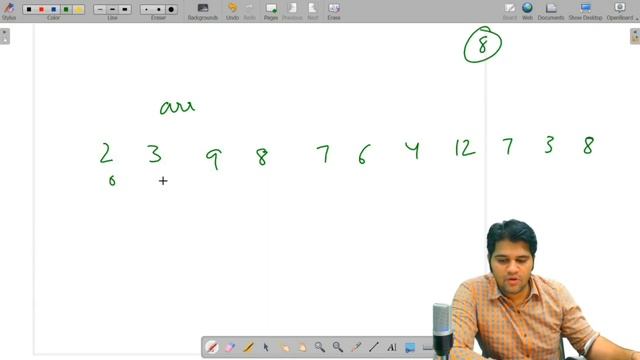Image resolution: width=640 pixels, height=360 pixels.
Task: Select the green pen color
Action: coord(66,9)
